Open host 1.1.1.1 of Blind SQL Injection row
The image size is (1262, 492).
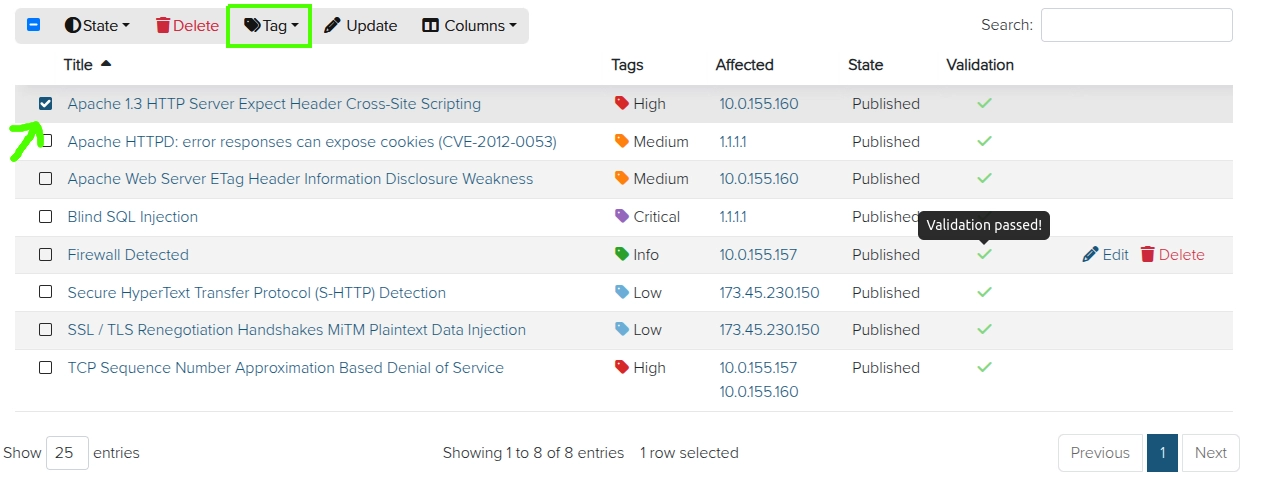733,217
